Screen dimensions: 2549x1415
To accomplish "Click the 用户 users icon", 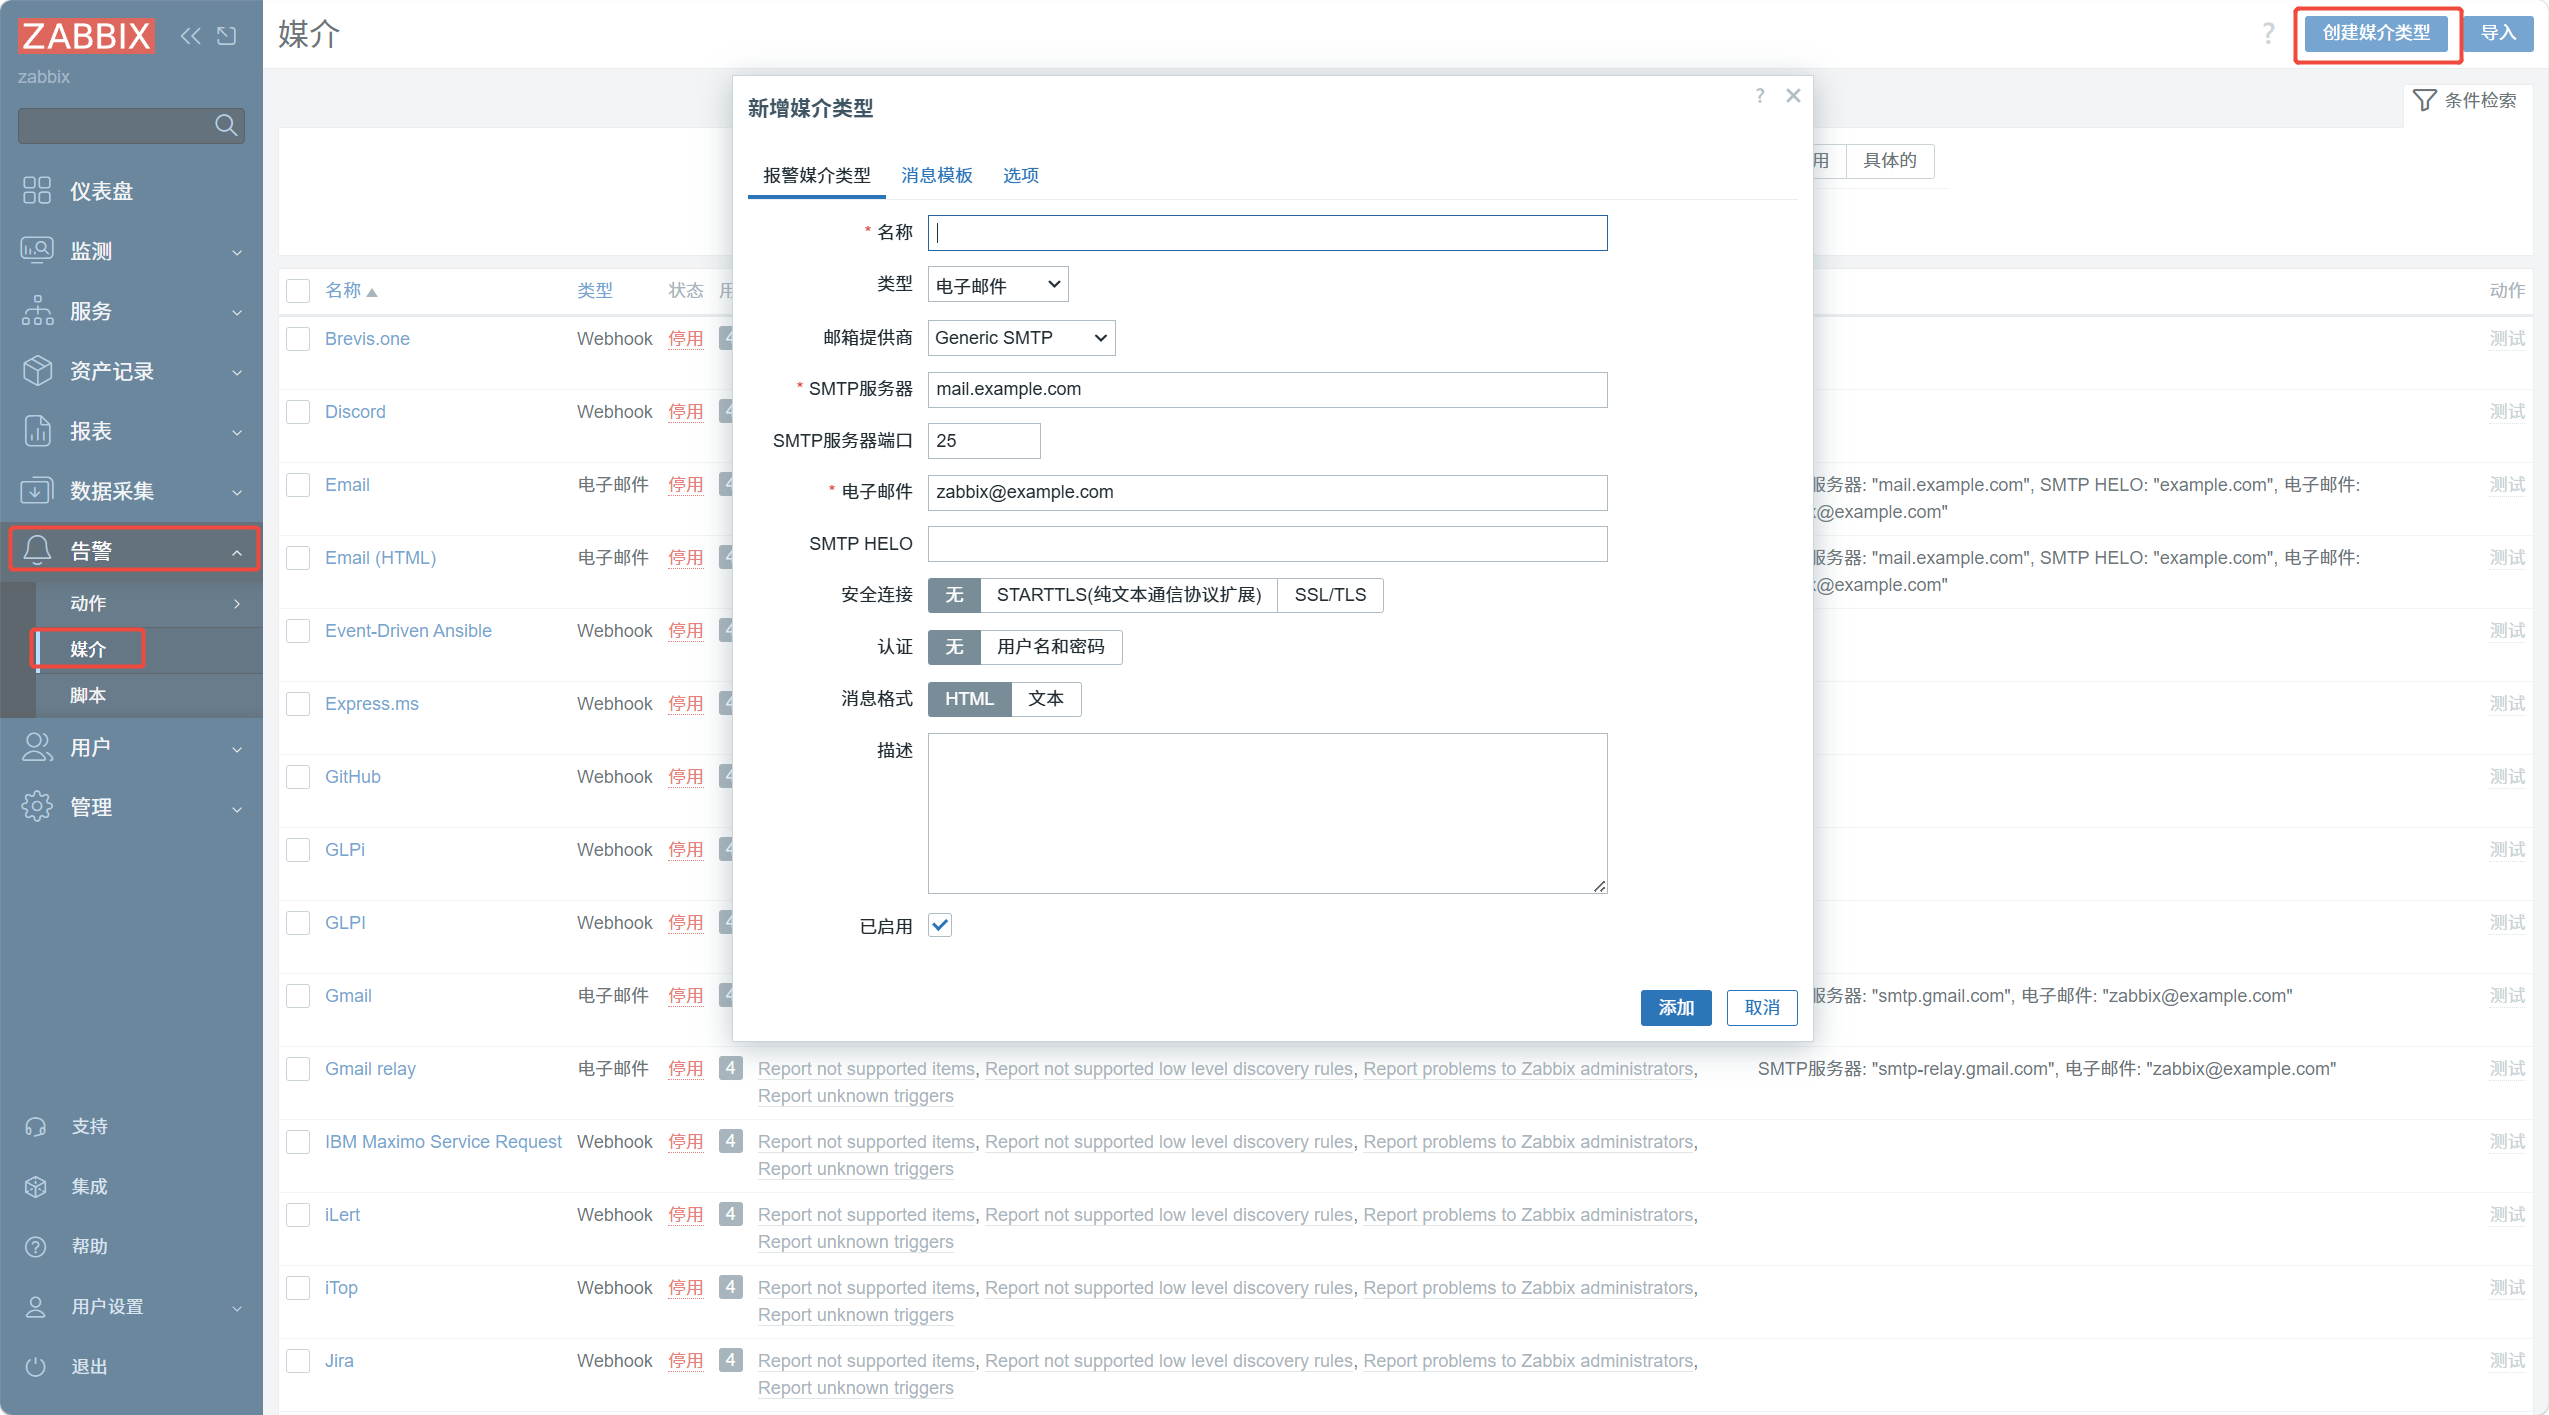I will point(37,747).
